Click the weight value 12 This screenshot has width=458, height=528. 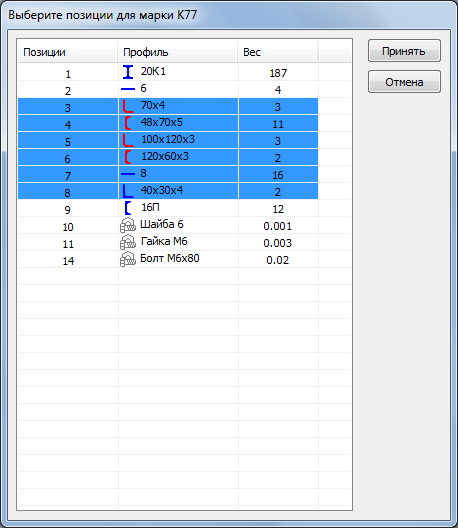click(x=278, y=209)
